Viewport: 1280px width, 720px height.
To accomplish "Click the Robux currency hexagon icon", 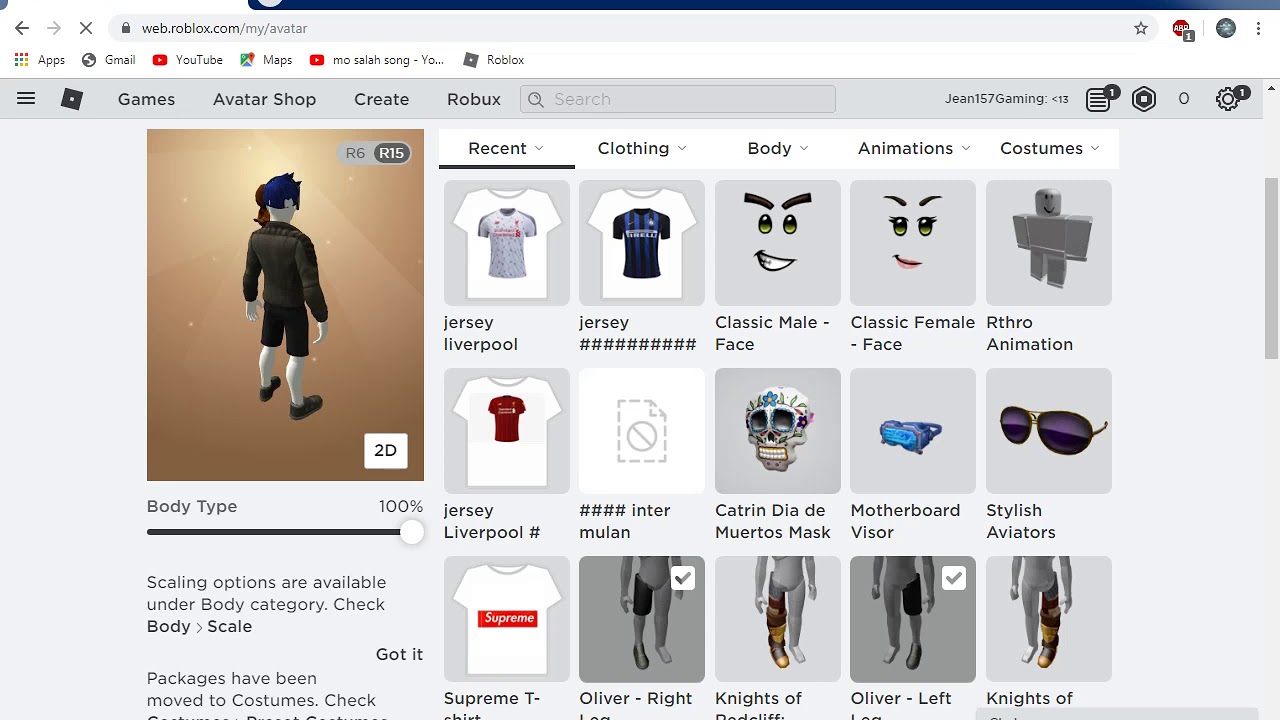I will [x=1144, y=99].
